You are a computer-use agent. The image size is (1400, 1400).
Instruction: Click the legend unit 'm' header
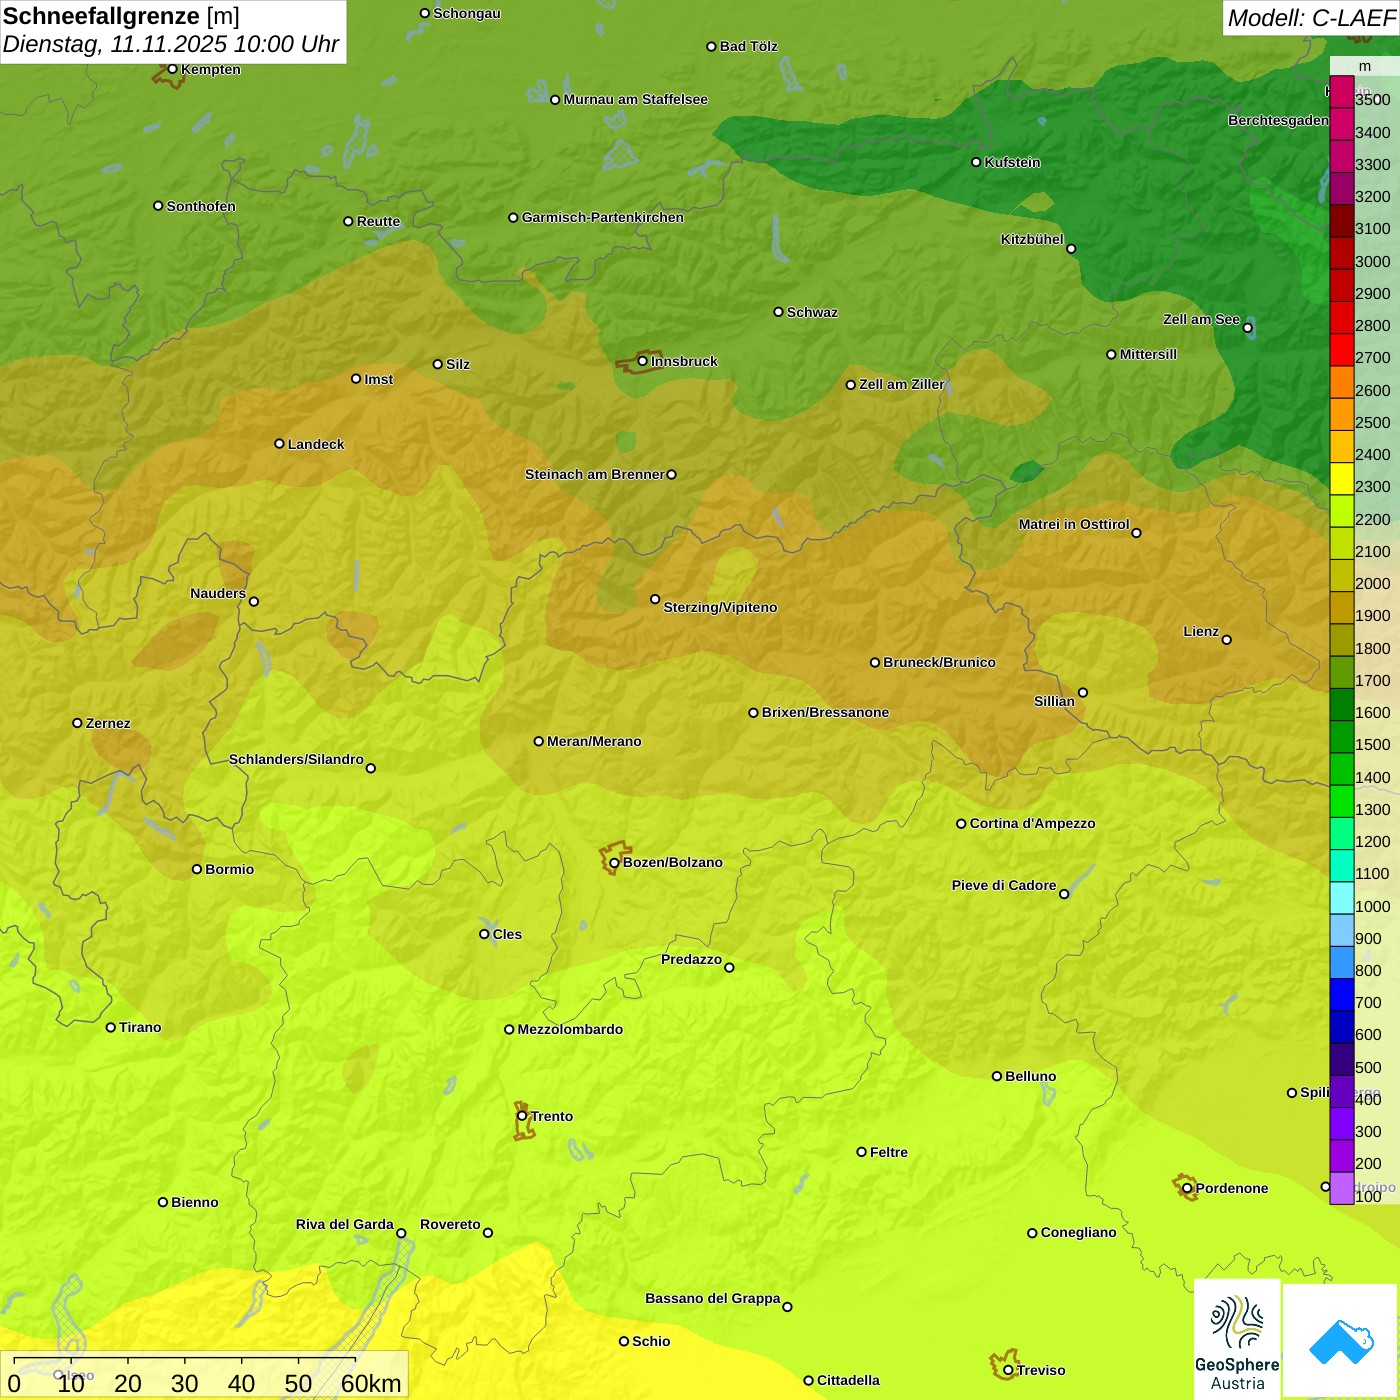click(1364, 66)
